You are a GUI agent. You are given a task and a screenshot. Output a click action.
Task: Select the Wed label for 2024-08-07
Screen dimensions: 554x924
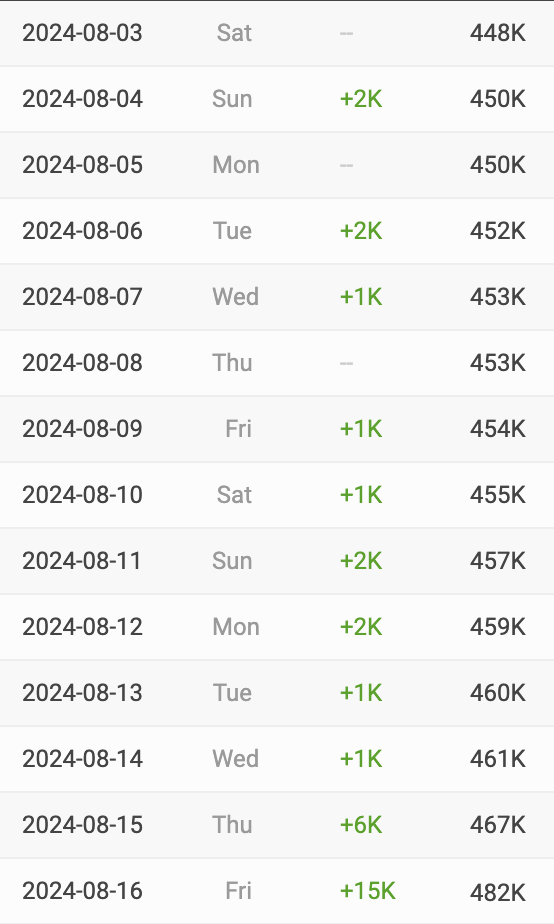pyautogui.click(x=235, y=297)
